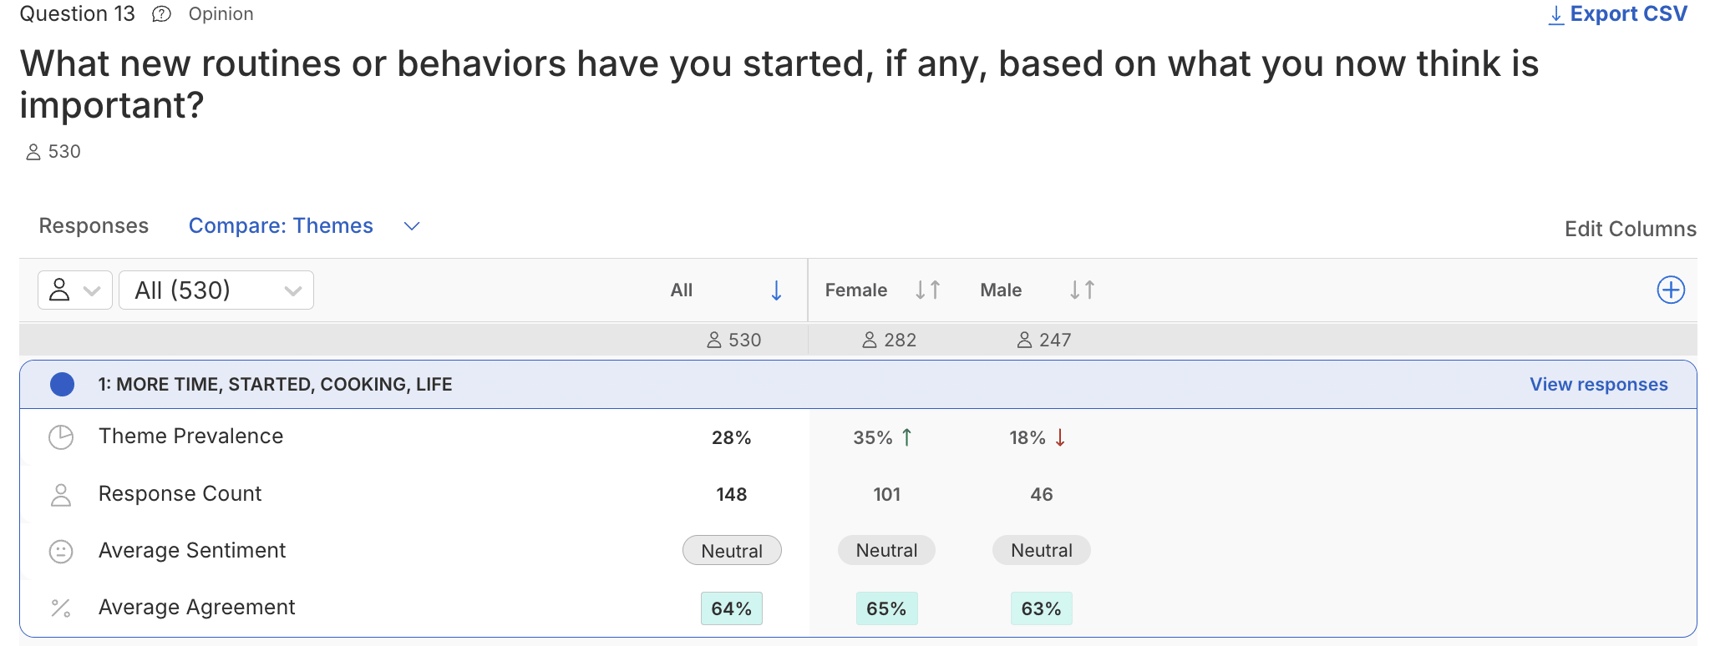The image size is (1710, 646).
Task: Open the person segment selector dropdown
Action: point(74,290)
